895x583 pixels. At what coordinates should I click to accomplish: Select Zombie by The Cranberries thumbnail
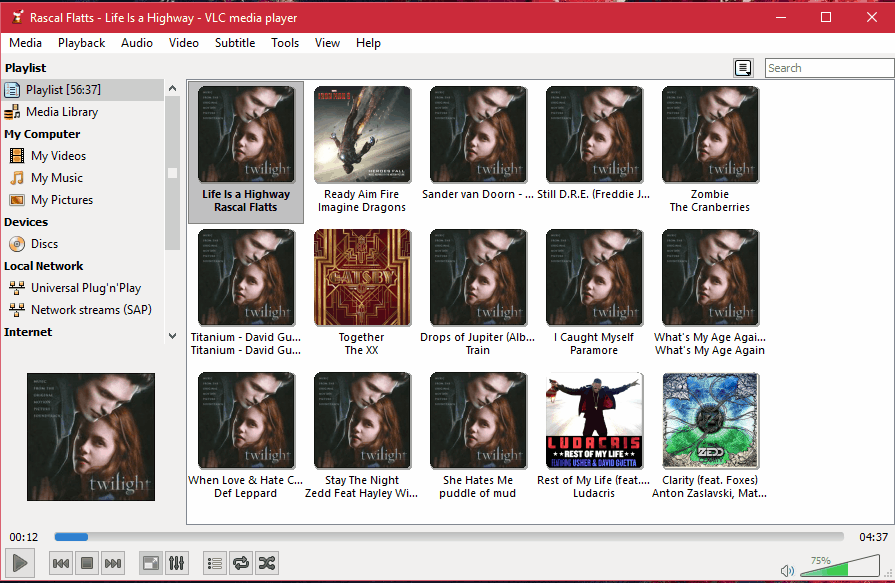[710, 135]
